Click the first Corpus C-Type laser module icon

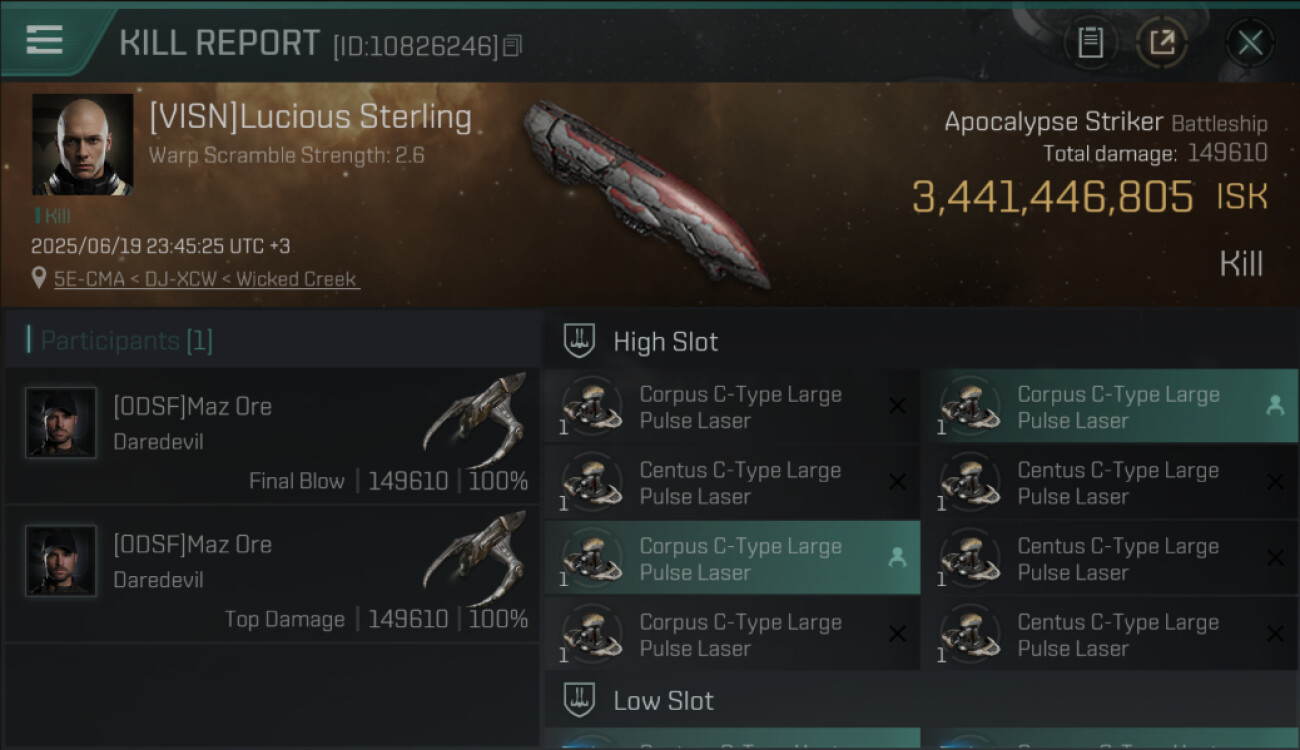[x=591, y=407]
